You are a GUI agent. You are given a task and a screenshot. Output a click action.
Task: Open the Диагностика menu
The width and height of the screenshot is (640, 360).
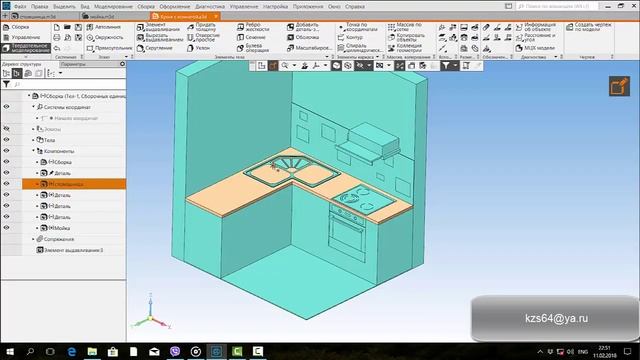(x=210, y=7)
